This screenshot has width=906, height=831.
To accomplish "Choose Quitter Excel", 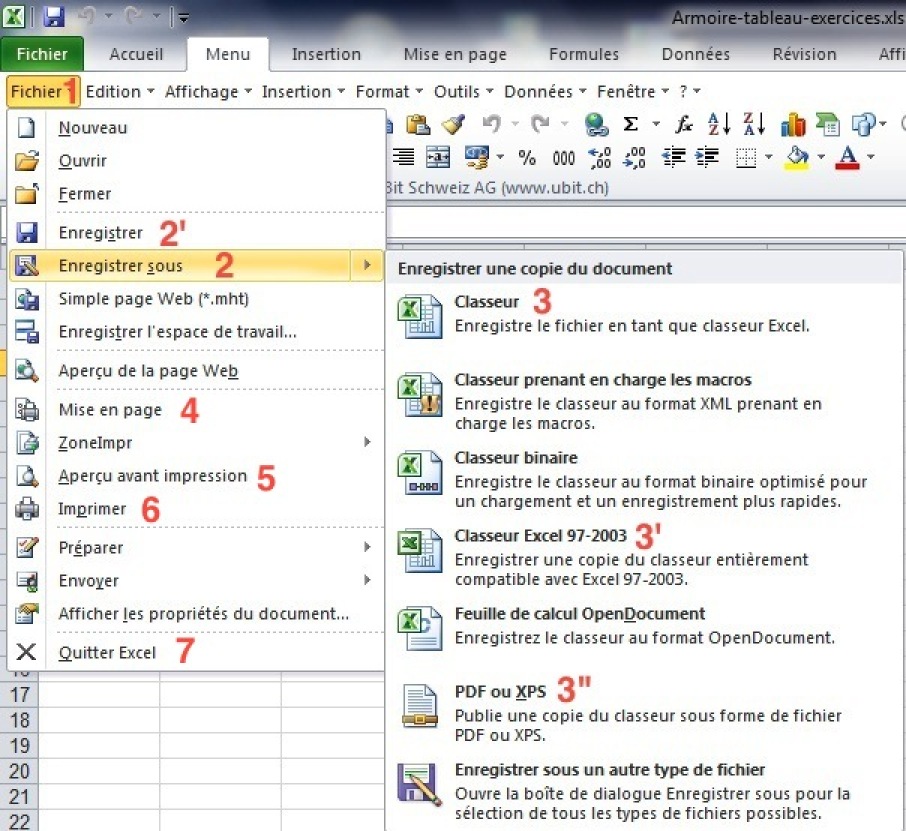I will (196, 652).
